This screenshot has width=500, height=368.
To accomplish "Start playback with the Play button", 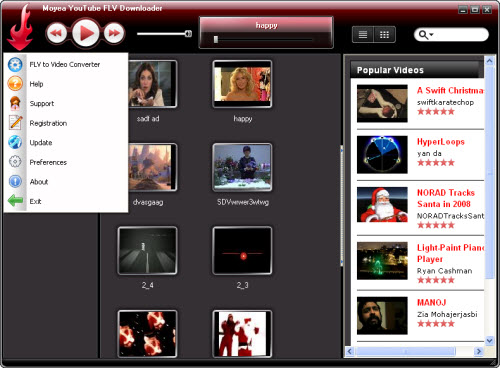I will 86,33.
